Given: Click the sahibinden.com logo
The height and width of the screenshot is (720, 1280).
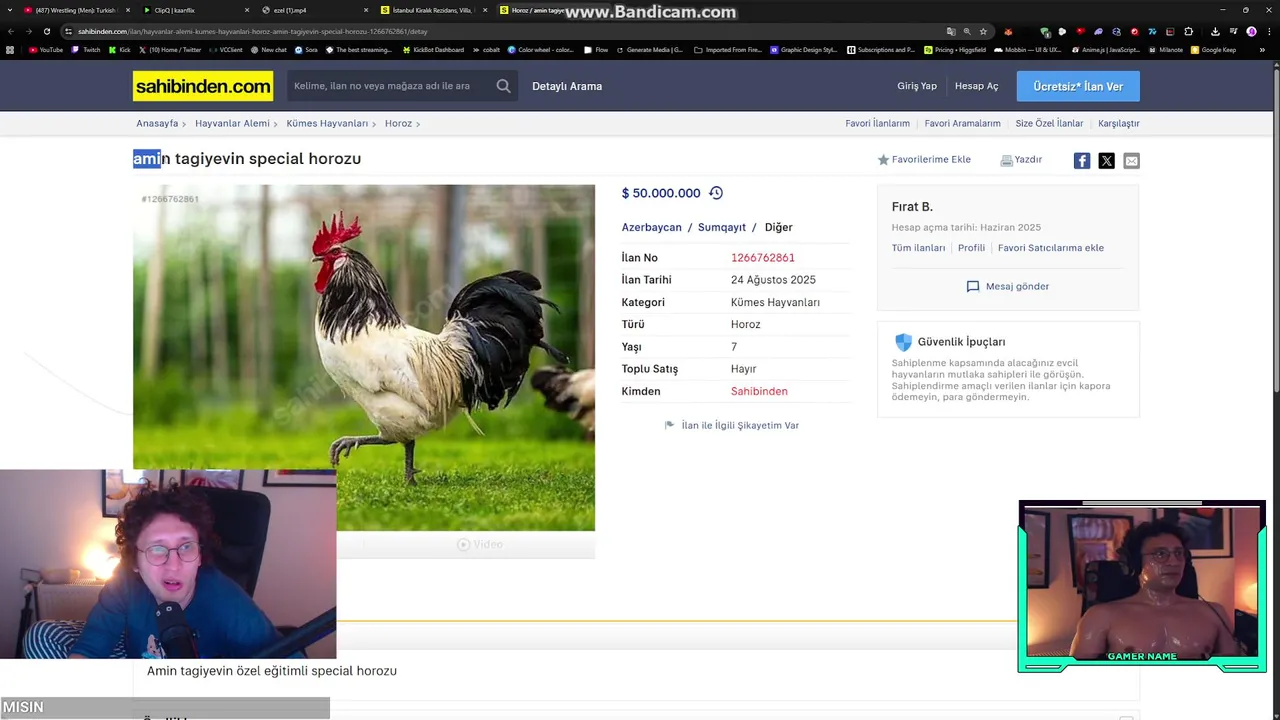Looking at the screenshot, I should (x=203, y=86).
